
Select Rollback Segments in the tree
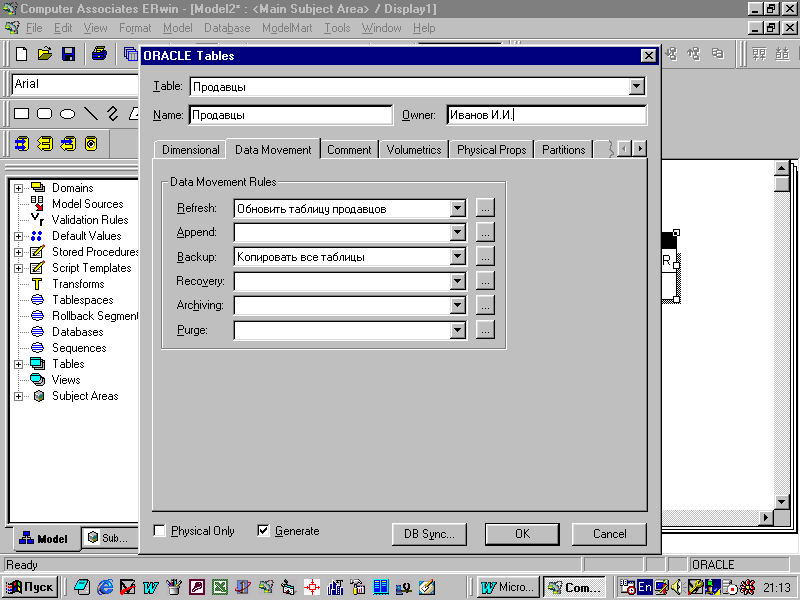[x=95, y=316]
